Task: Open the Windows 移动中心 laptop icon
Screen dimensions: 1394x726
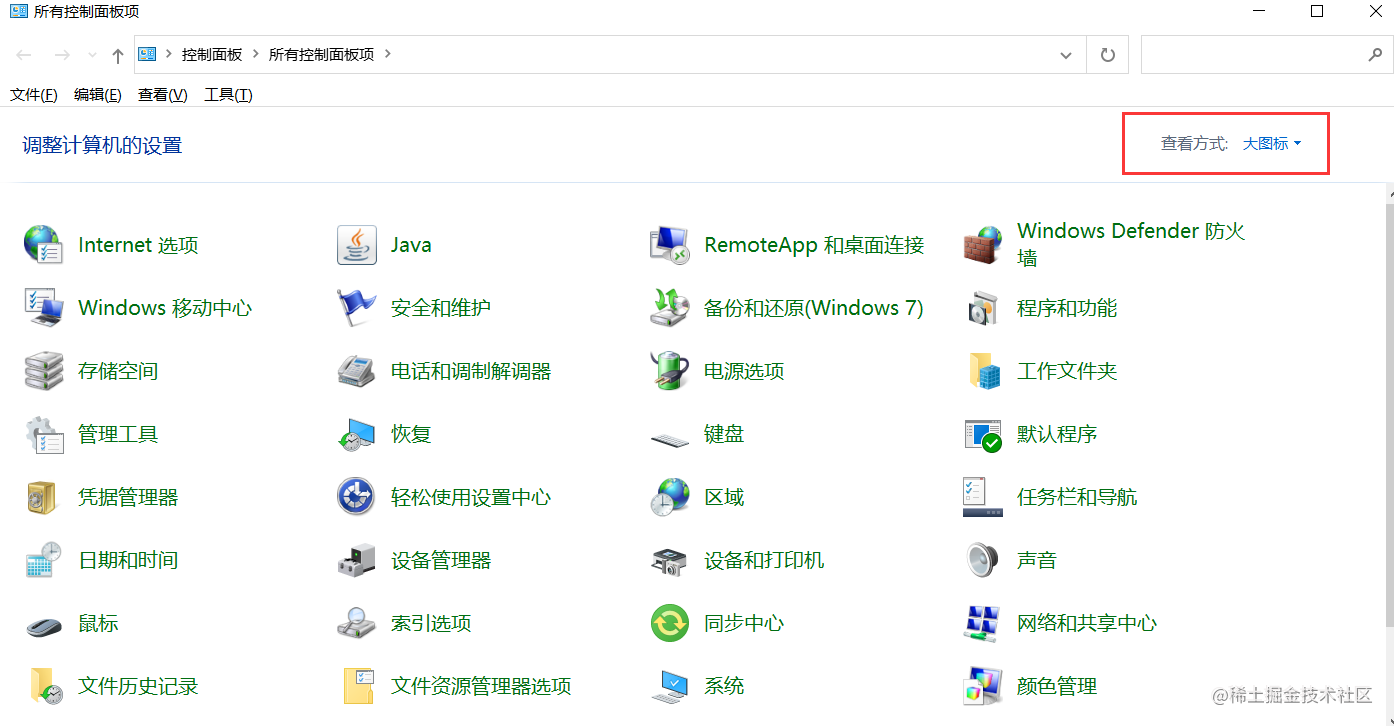Action: click(x=43, y=308)
